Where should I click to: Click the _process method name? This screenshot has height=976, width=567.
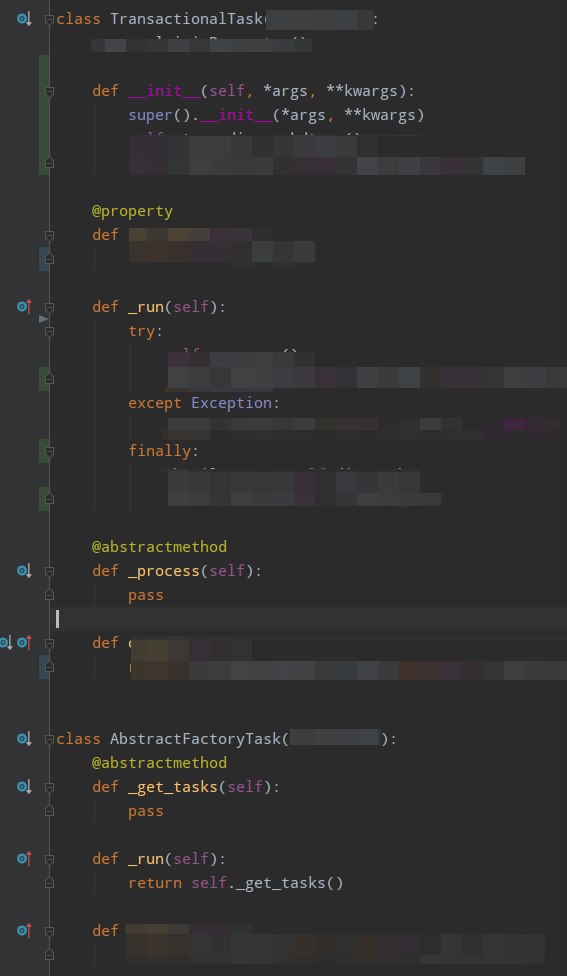click(164, 571)
